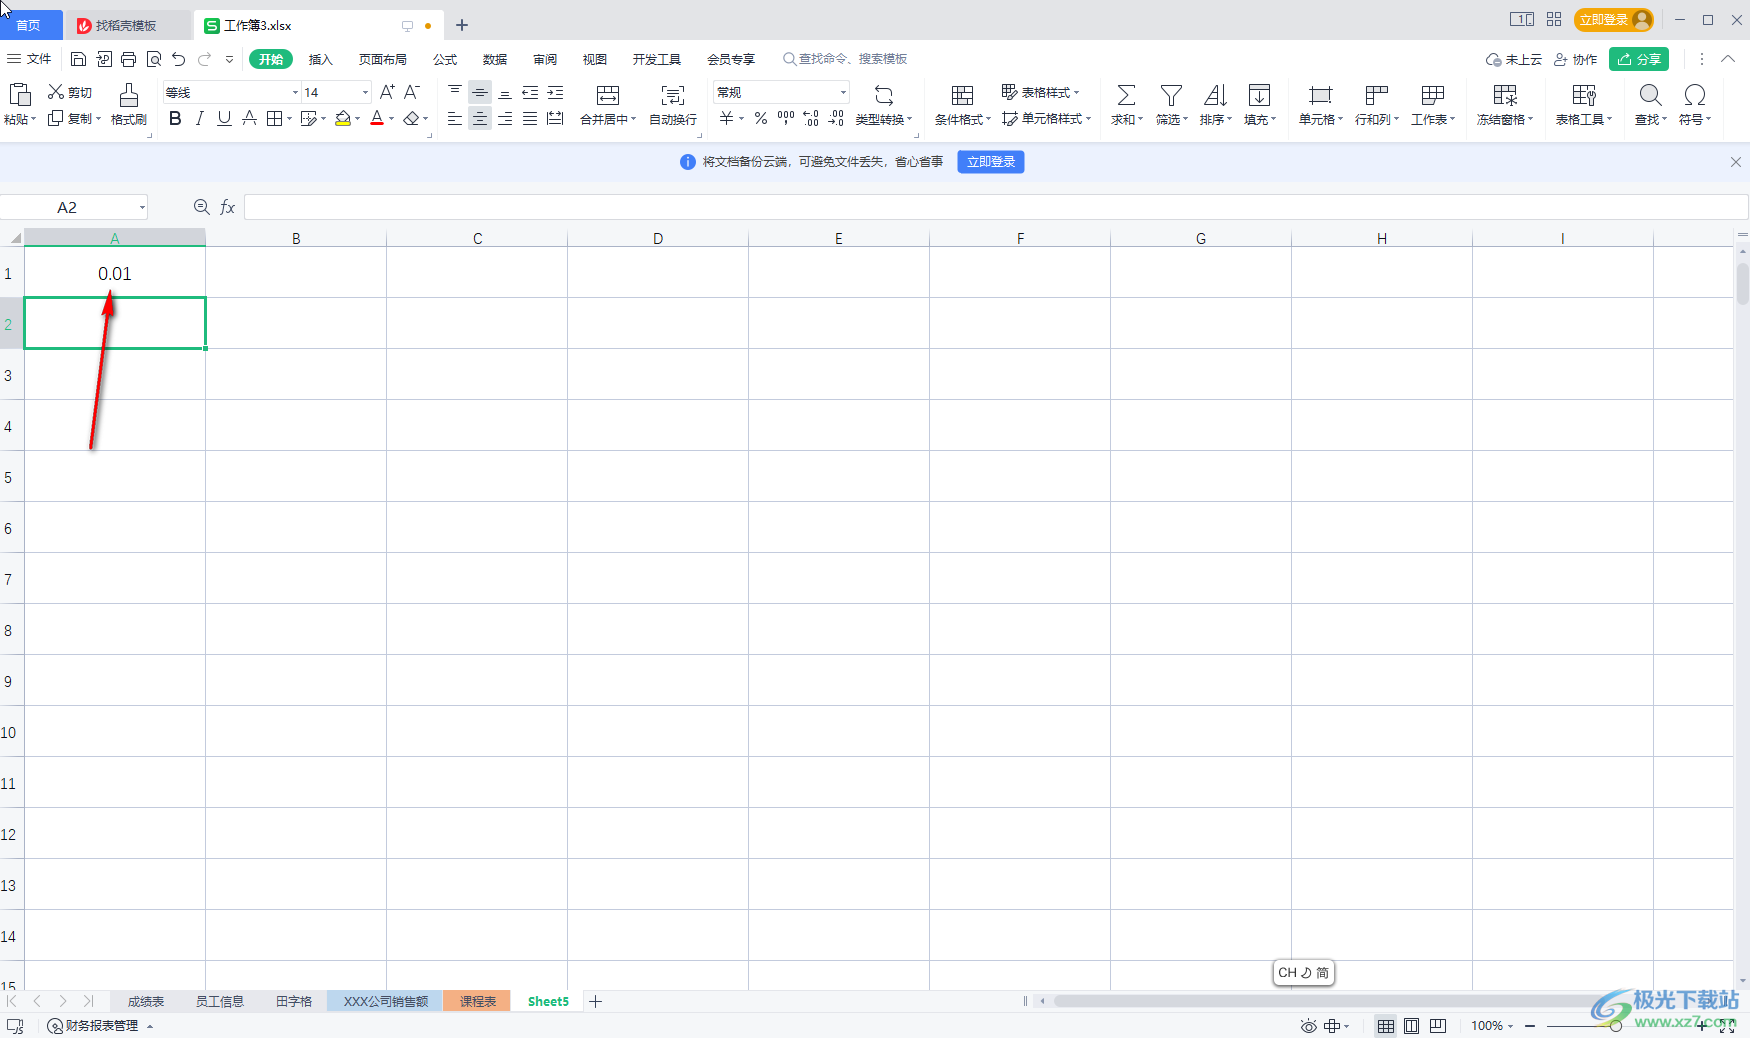Image resolution: width=1750 pixels, height=1038 pixels.
Task: Open number format dropdown (常规)
Action: point(843,92)
